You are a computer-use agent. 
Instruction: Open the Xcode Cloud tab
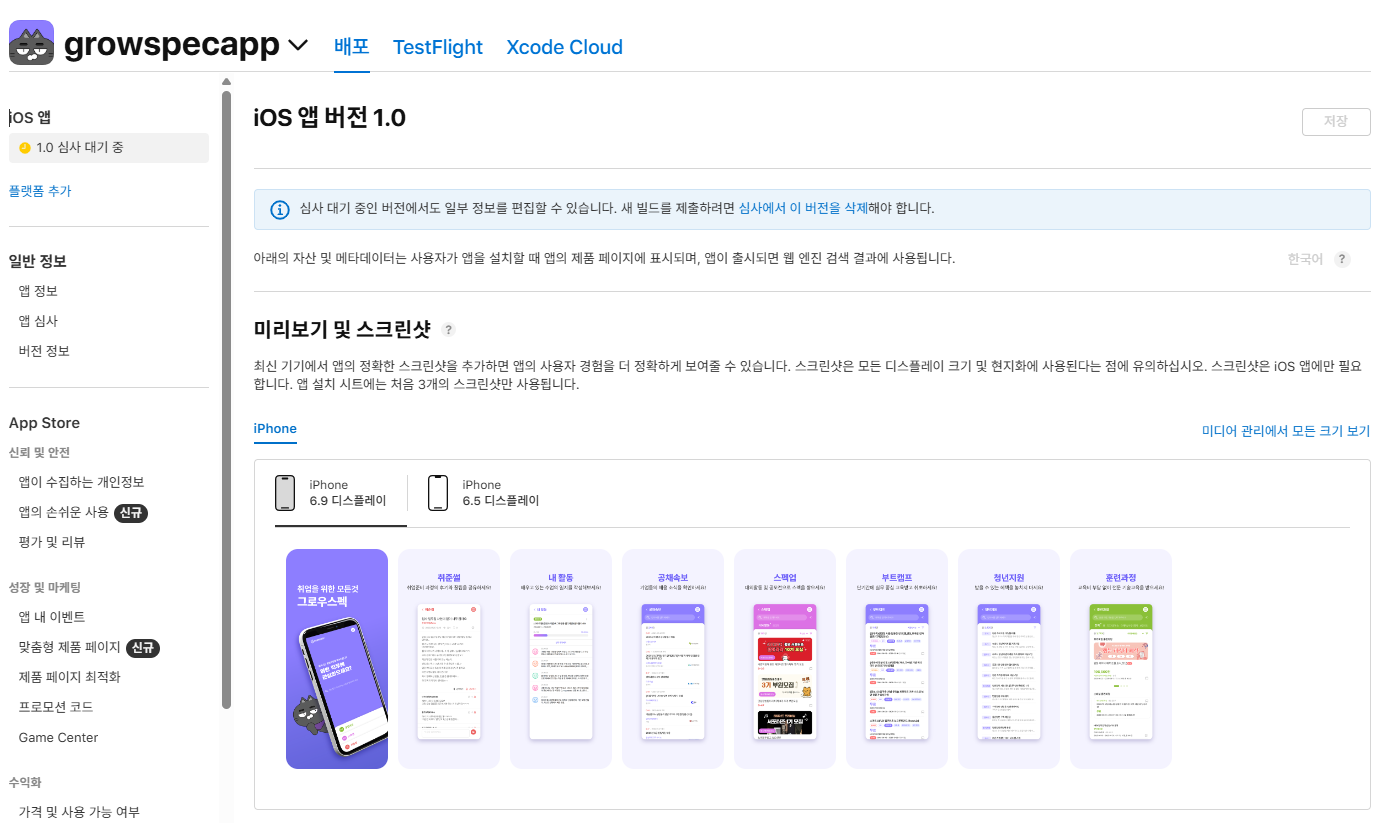[x=564, y=47]
